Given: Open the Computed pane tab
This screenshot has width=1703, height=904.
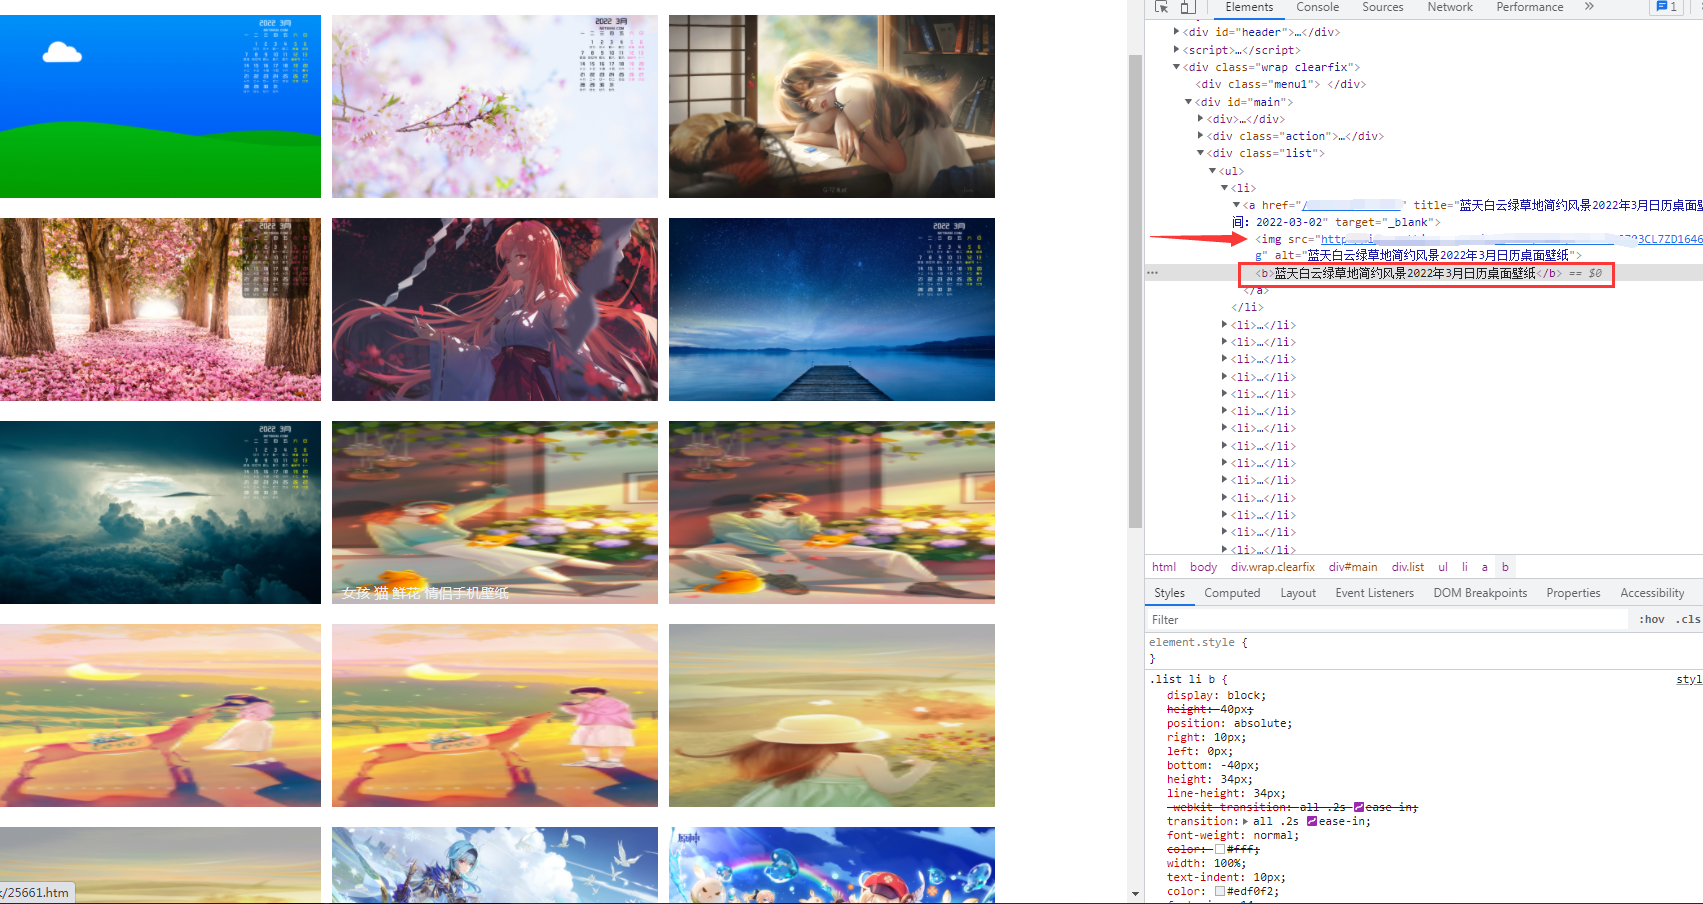Looking at the screenshot, I should (x=1232, y=593).
